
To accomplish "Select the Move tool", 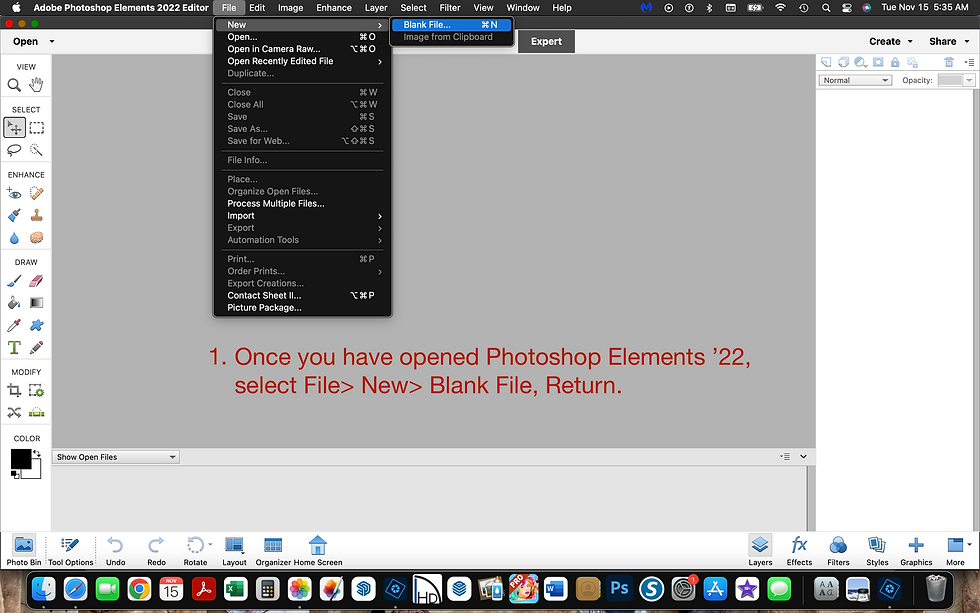I will [14, 127].
